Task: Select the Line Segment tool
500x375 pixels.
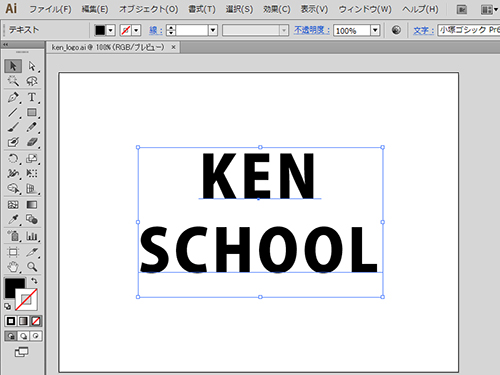Action: point(13,112)
